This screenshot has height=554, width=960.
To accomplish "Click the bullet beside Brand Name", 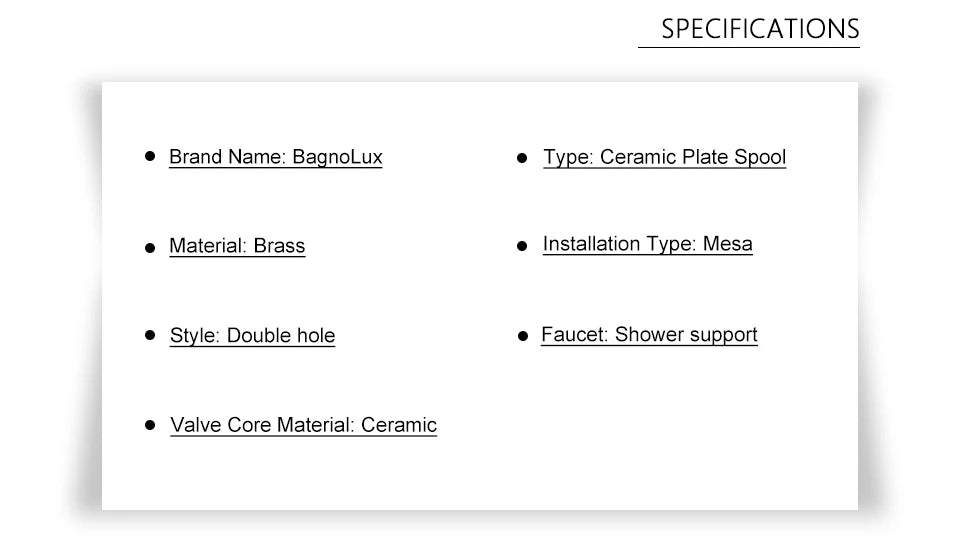I will click(x=150, y=156).
